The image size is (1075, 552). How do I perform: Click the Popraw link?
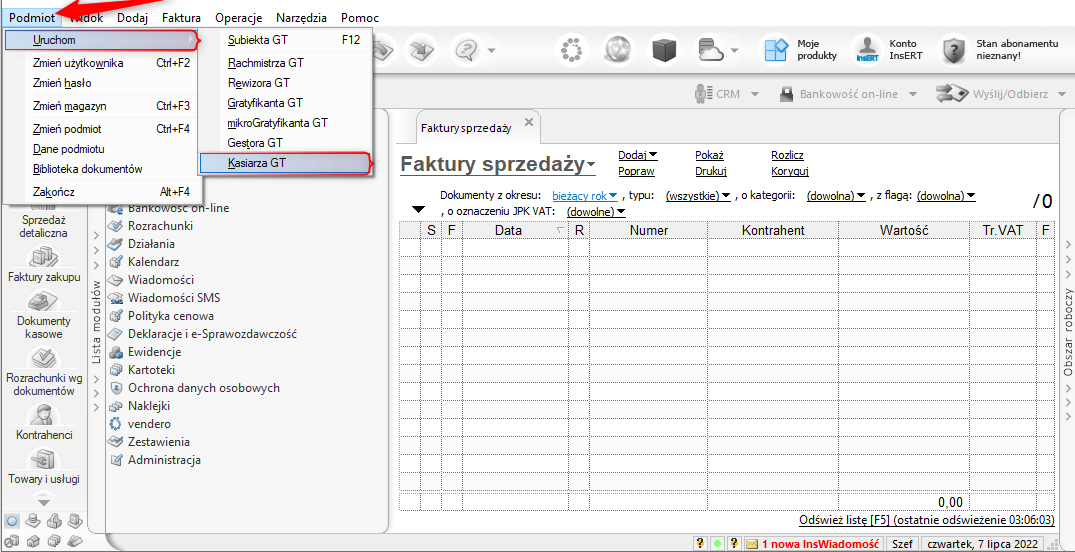click(x=636, y=171)
